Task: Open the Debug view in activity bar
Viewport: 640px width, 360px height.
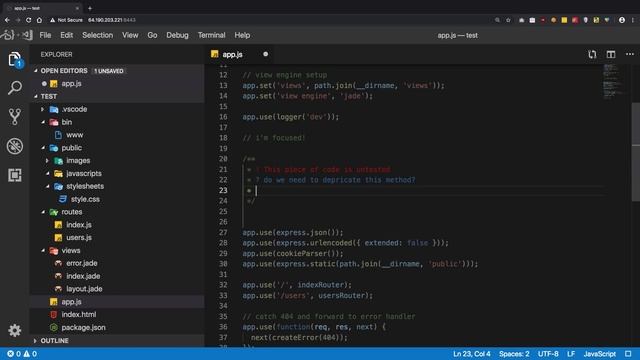Action: (15, 146)
